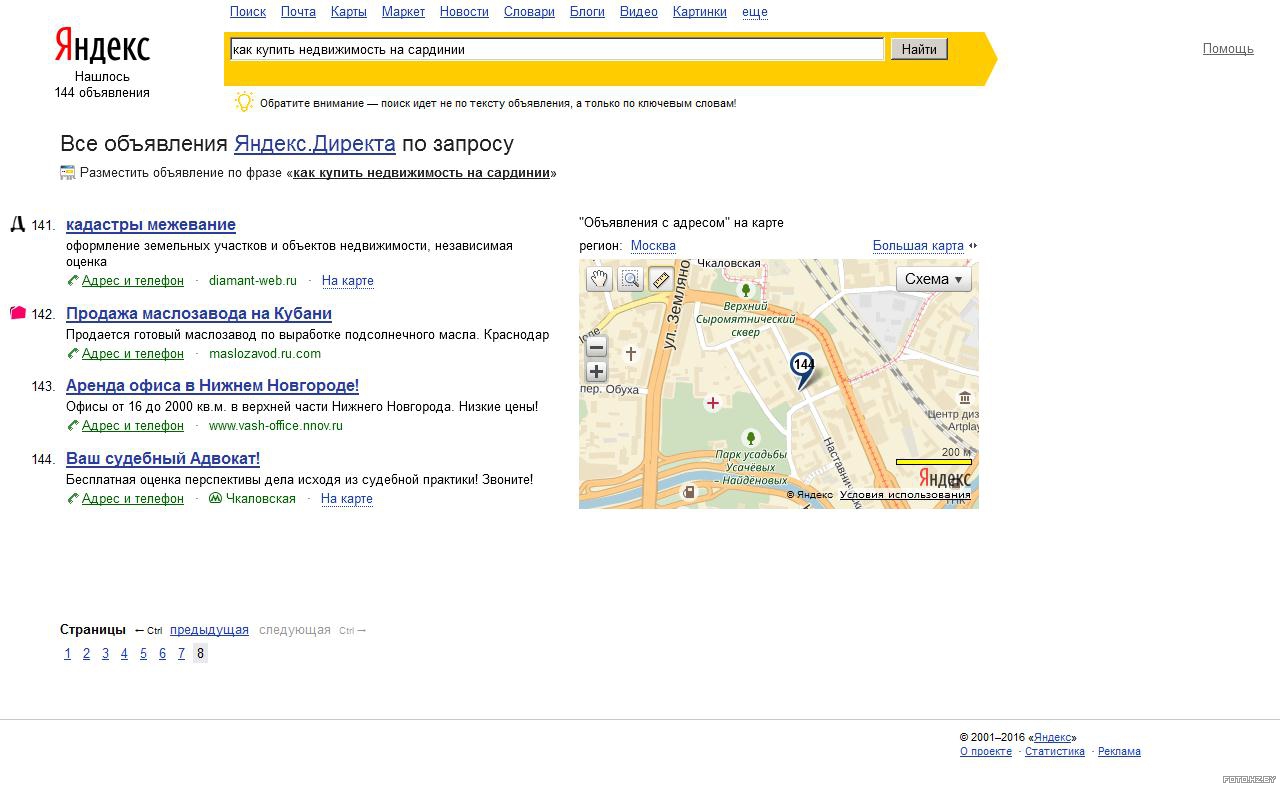Click the pink icon beside result 142
1280x787 pixels.
point(17,313)
